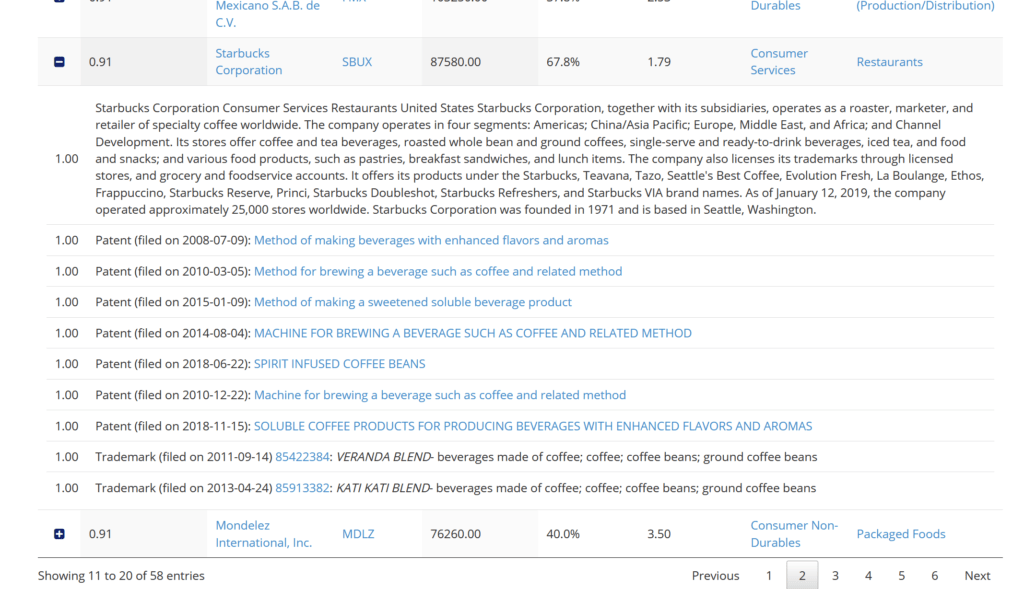Image resolution: width=1024 pixels, height=589 pixels.
Task: Go to the Previous page
Action: [715, 575]
